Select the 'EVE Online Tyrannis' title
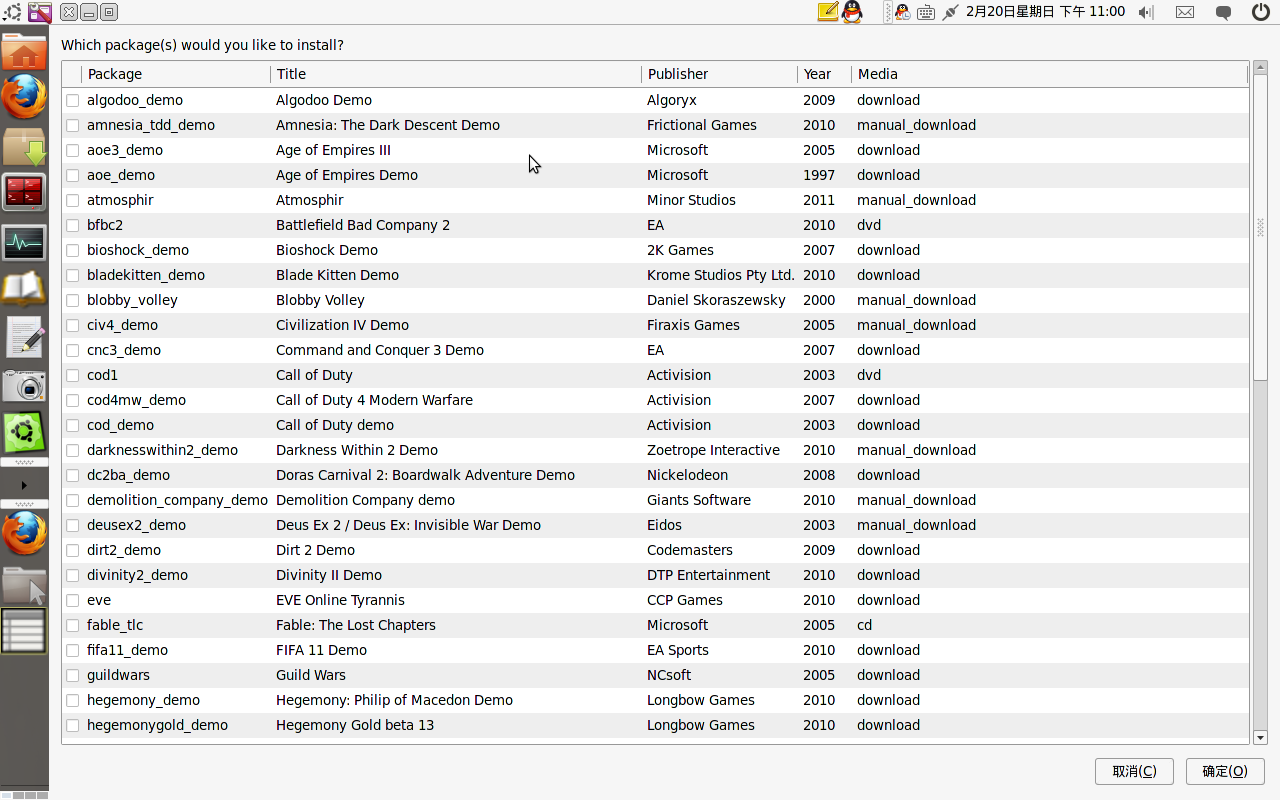 pyautogui.click(x=340, y=600)
